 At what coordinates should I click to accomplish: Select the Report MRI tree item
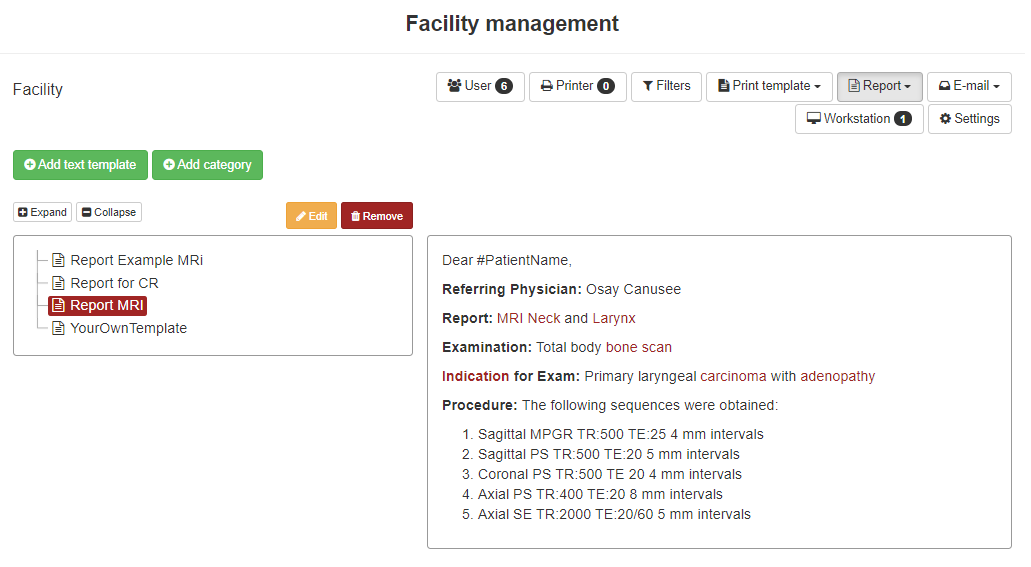click(97, 306)
